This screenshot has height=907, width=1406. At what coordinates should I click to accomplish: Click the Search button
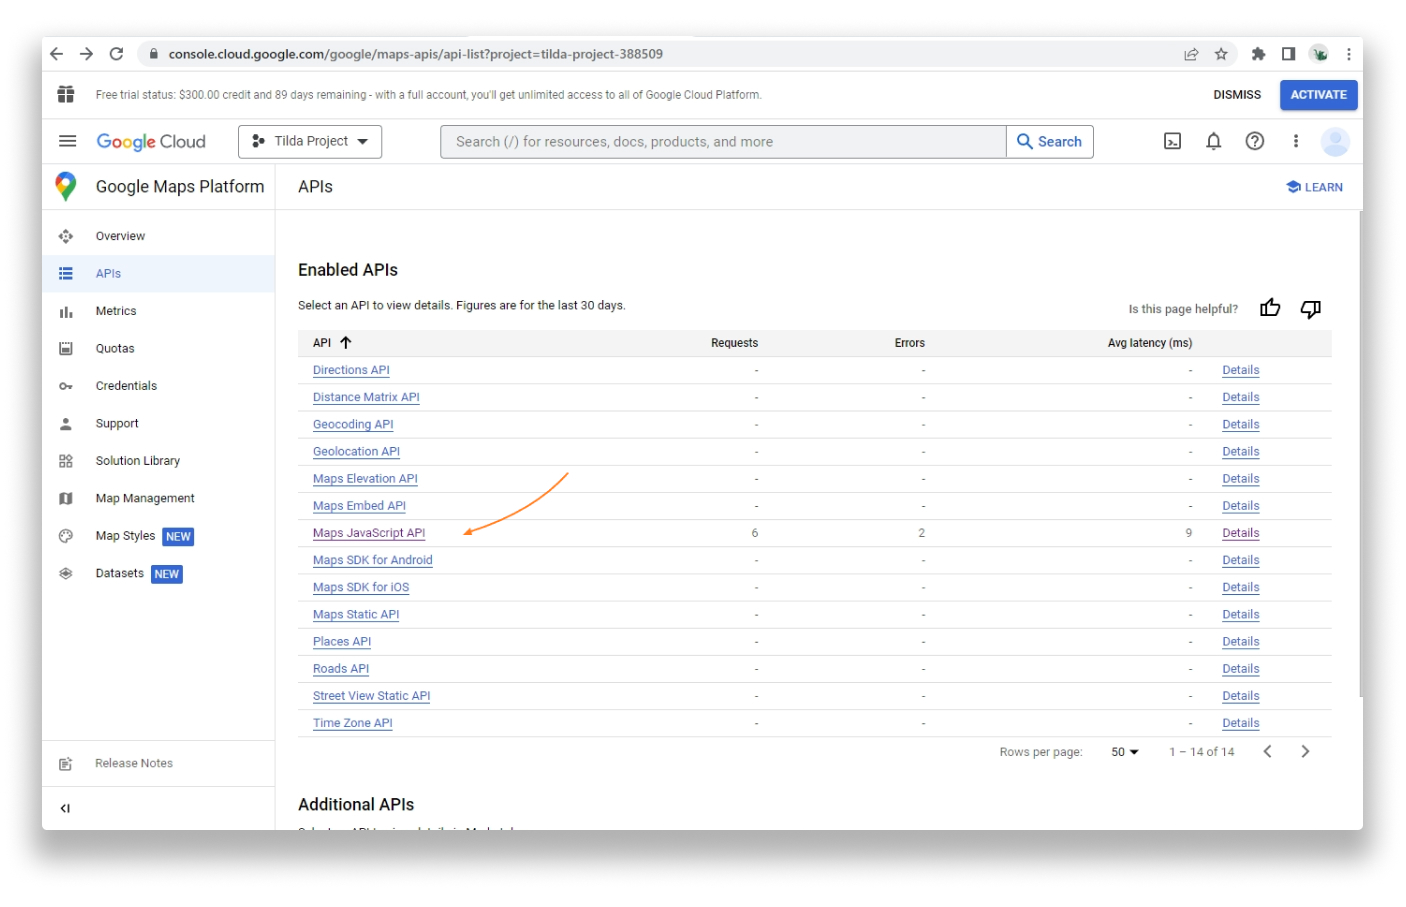tap(1050, 141)
